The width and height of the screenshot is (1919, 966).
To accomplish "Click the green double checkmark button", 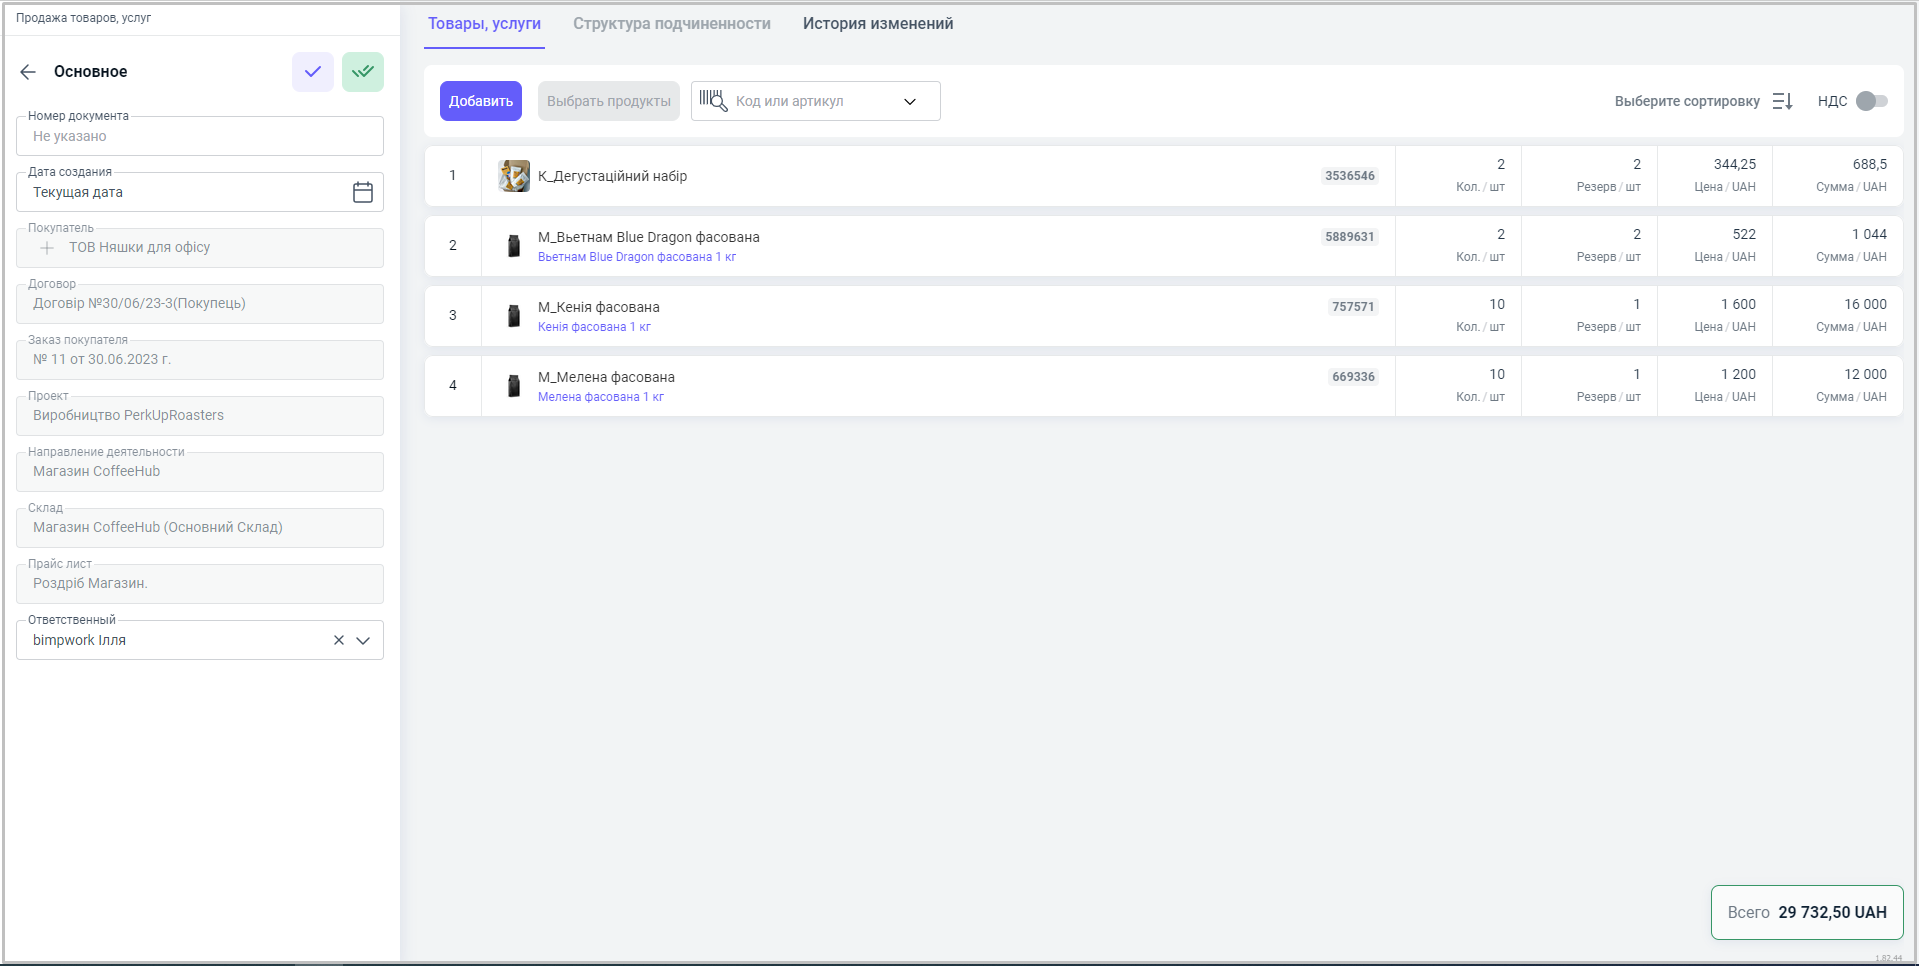I will click(363, 72).
